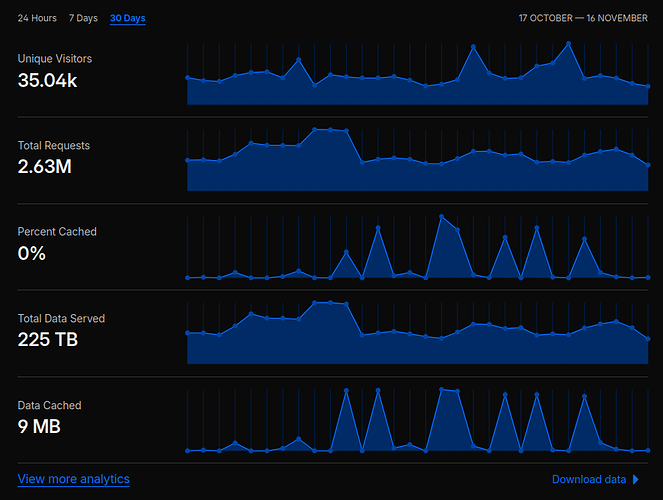
Task: Switch to the 24 Hours tab
Action: pyautogui.click(x=37, y=18)
